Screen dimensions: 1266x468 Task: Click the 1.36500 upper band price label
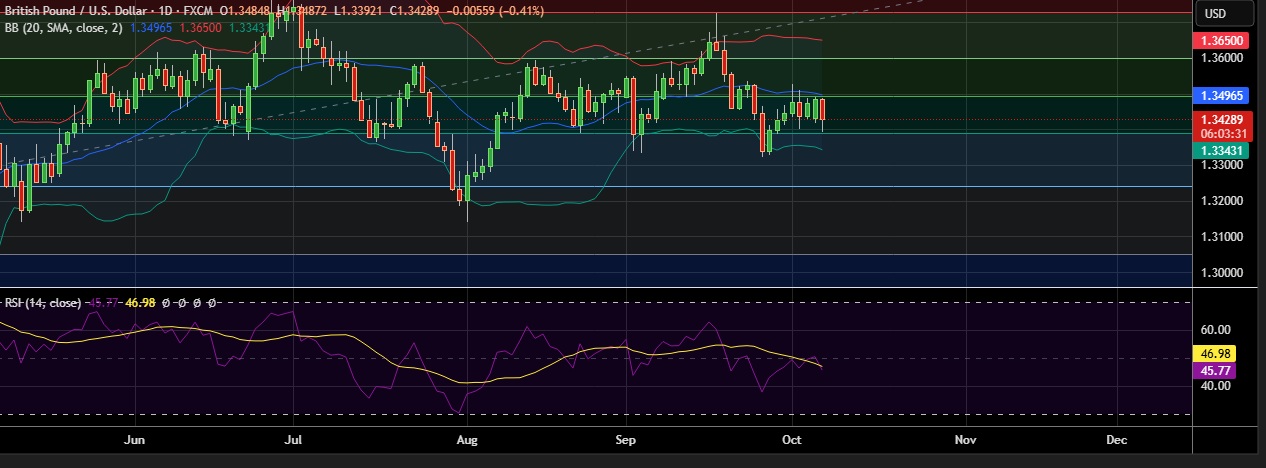tap(1221, 41)
